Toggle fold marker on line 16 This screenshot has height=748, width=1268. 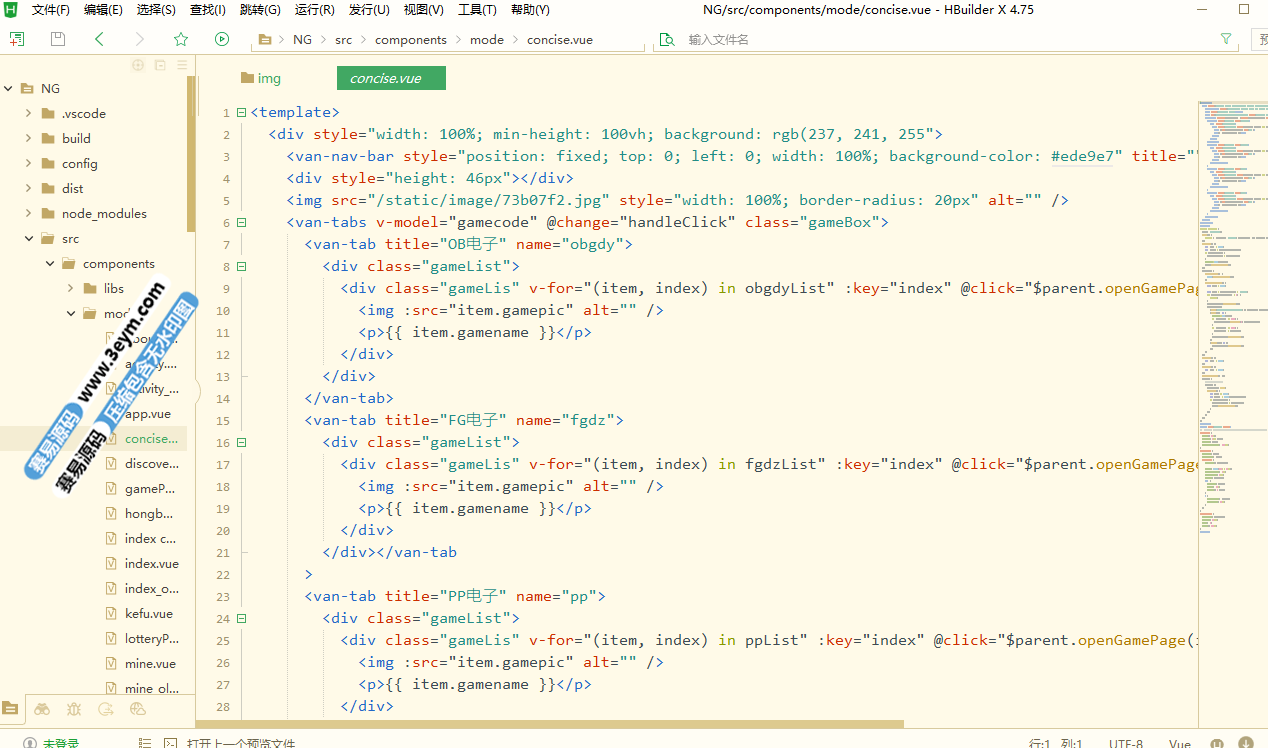point(241,443)
